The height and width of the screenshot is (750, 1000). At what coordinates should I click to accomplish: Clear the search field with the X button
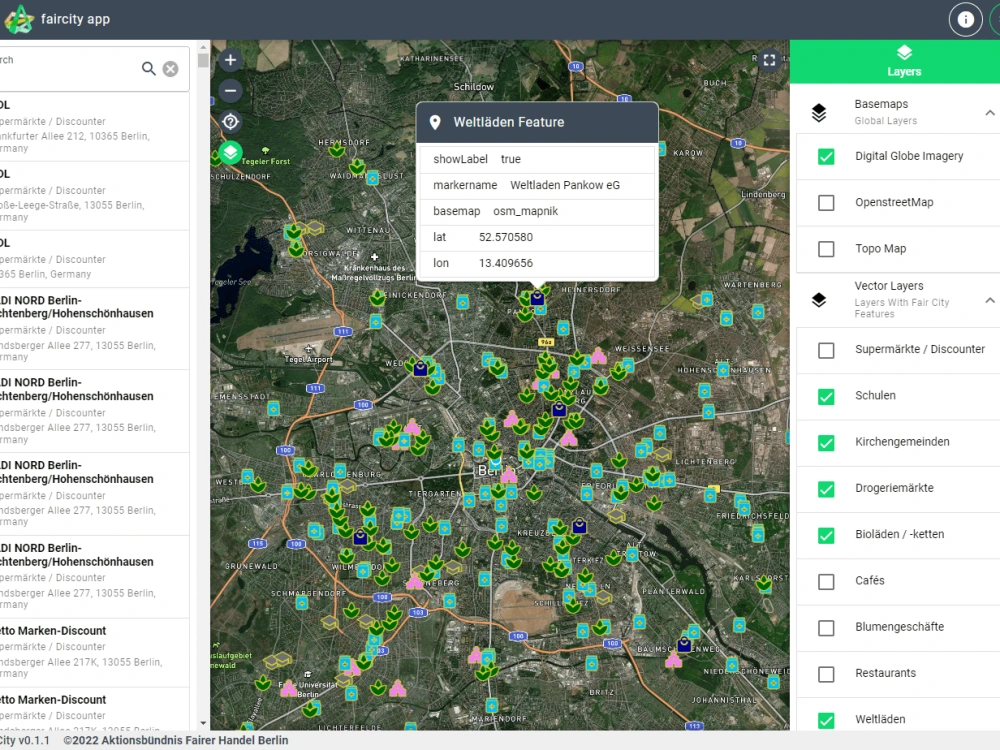(x=168, y=68)
